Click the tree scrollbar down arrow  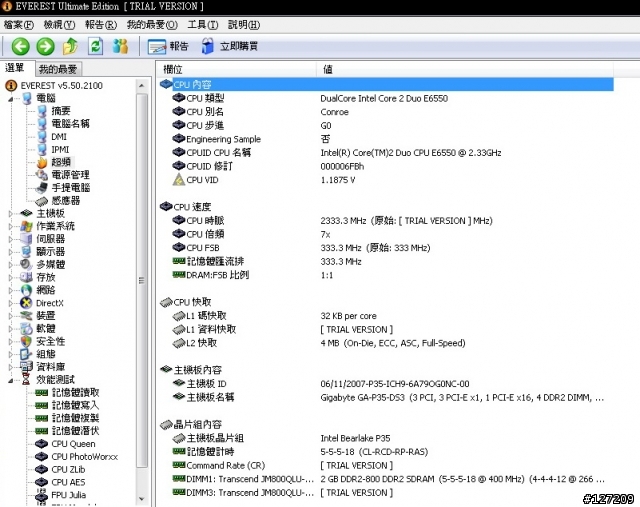(142, 499)
